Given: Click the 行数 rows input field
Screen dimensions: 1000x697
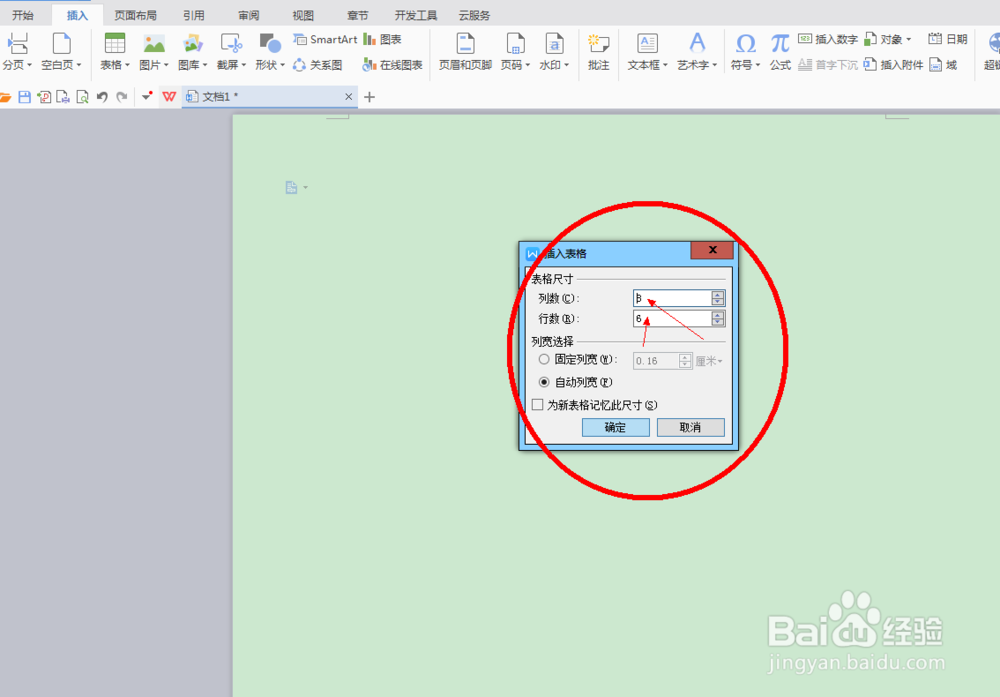Looking at the screenshot, I should coord(672,318).
